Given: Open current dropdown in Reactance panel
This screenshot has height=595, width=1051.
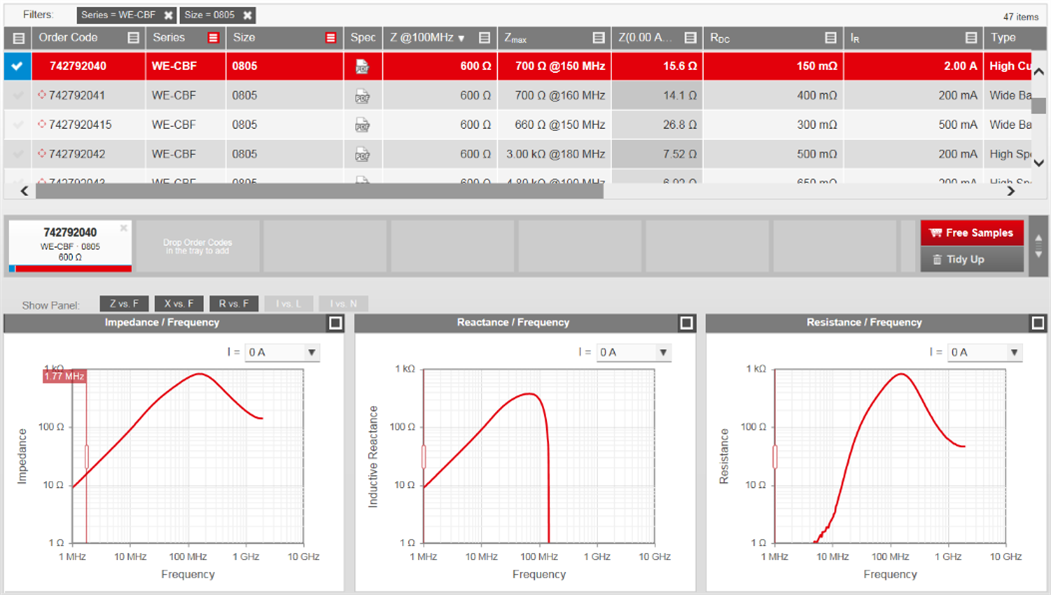Looking at the screenshot, I should pyautogui.click(x=633, y=352).
